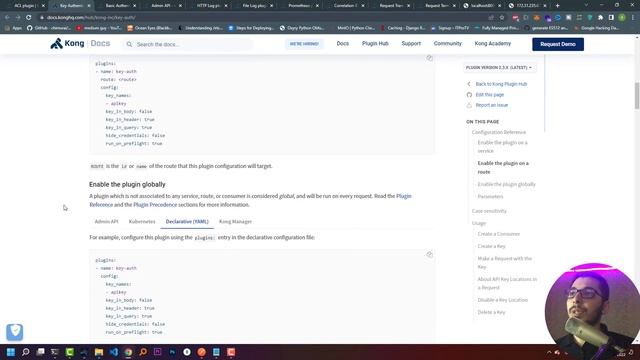The height and width of the screenshot is (360, 640).
Task: Open the Windows Start menu
Action: (11, 352)
